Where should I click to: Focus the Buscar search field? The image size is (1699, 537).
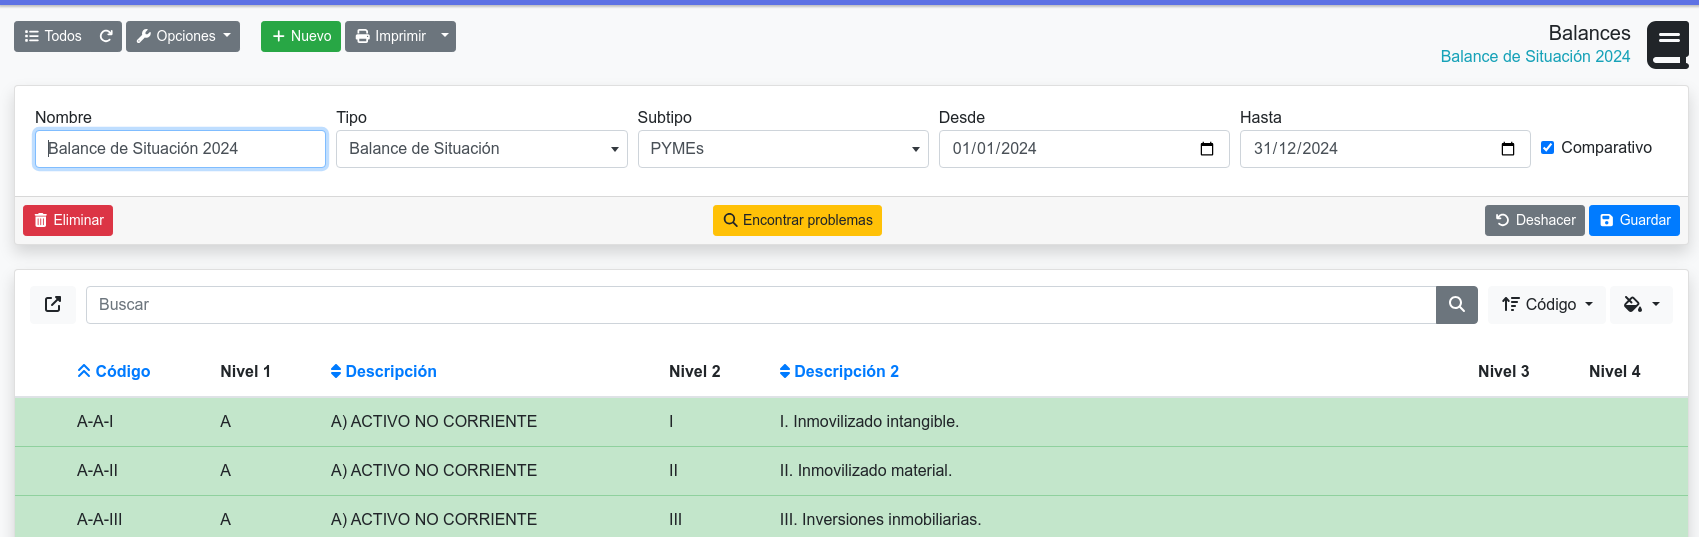(761, 305)
